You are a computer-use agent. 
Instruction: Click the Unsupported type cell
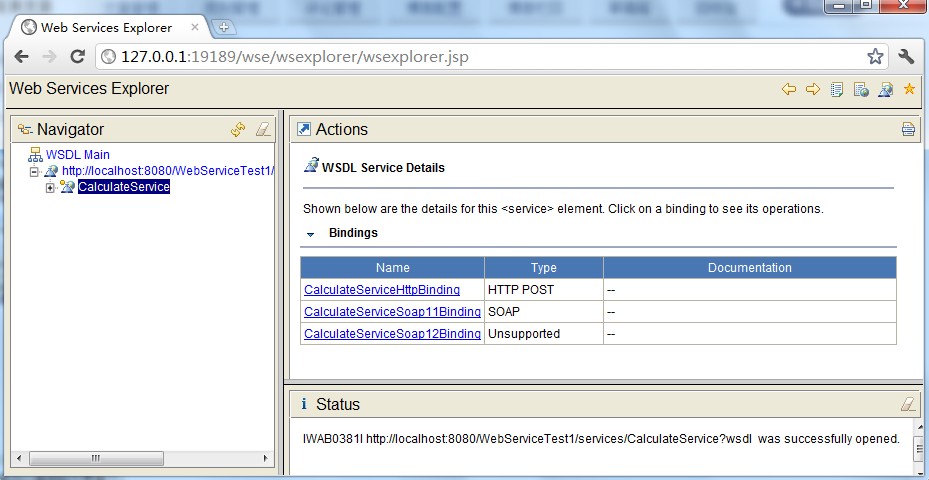coord(544,334)
